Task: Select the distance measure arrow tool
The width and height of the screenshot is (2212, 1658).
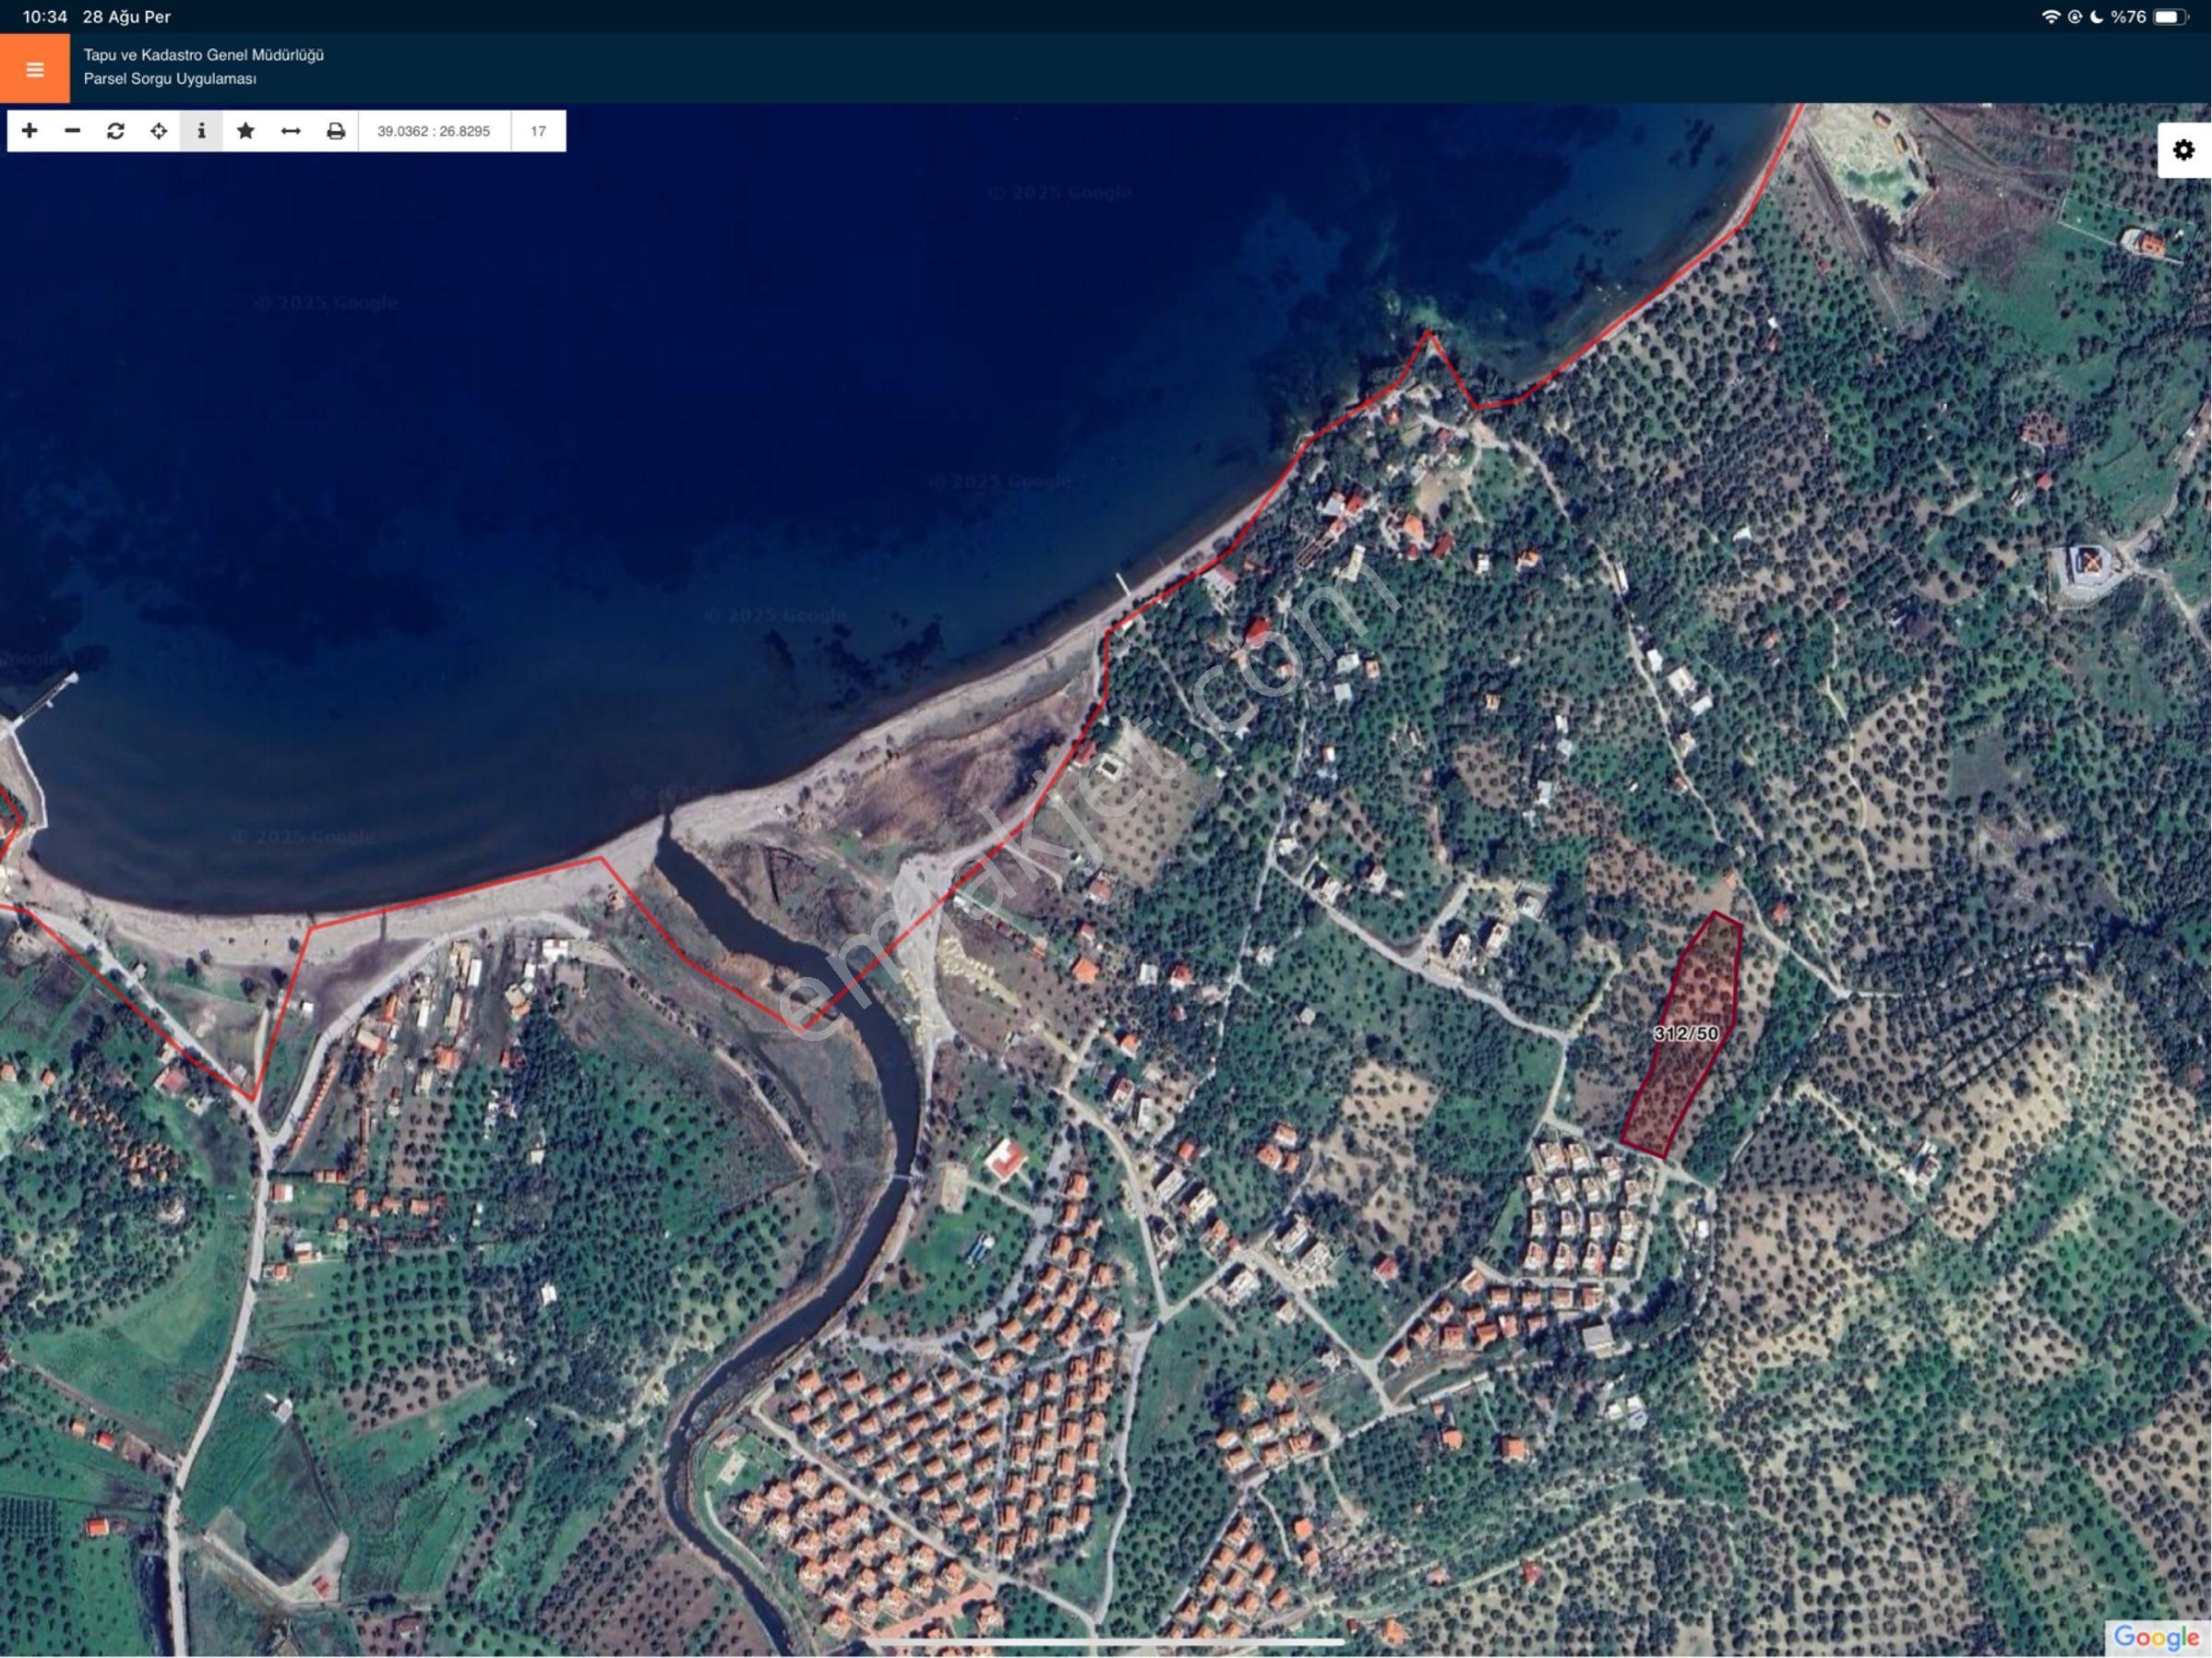Action: click(x=290, y=131)
